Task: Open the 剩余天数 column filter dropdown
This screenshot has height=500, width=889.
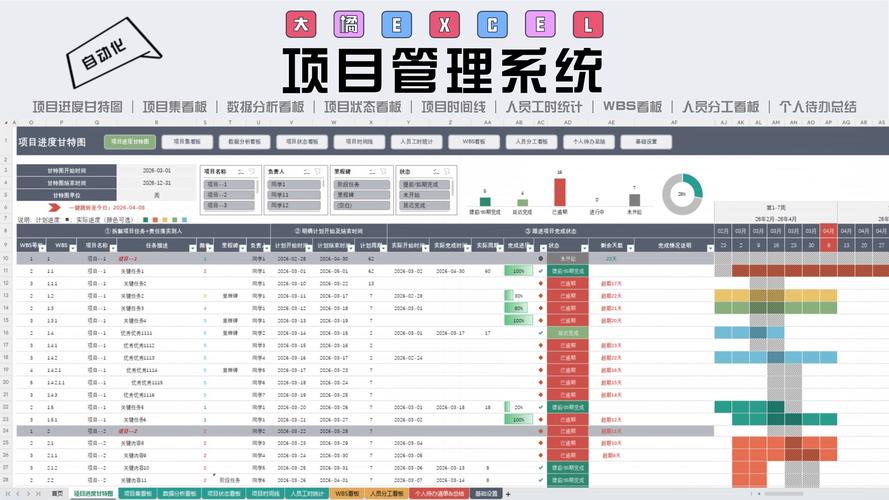Action: tap(630, 248)
